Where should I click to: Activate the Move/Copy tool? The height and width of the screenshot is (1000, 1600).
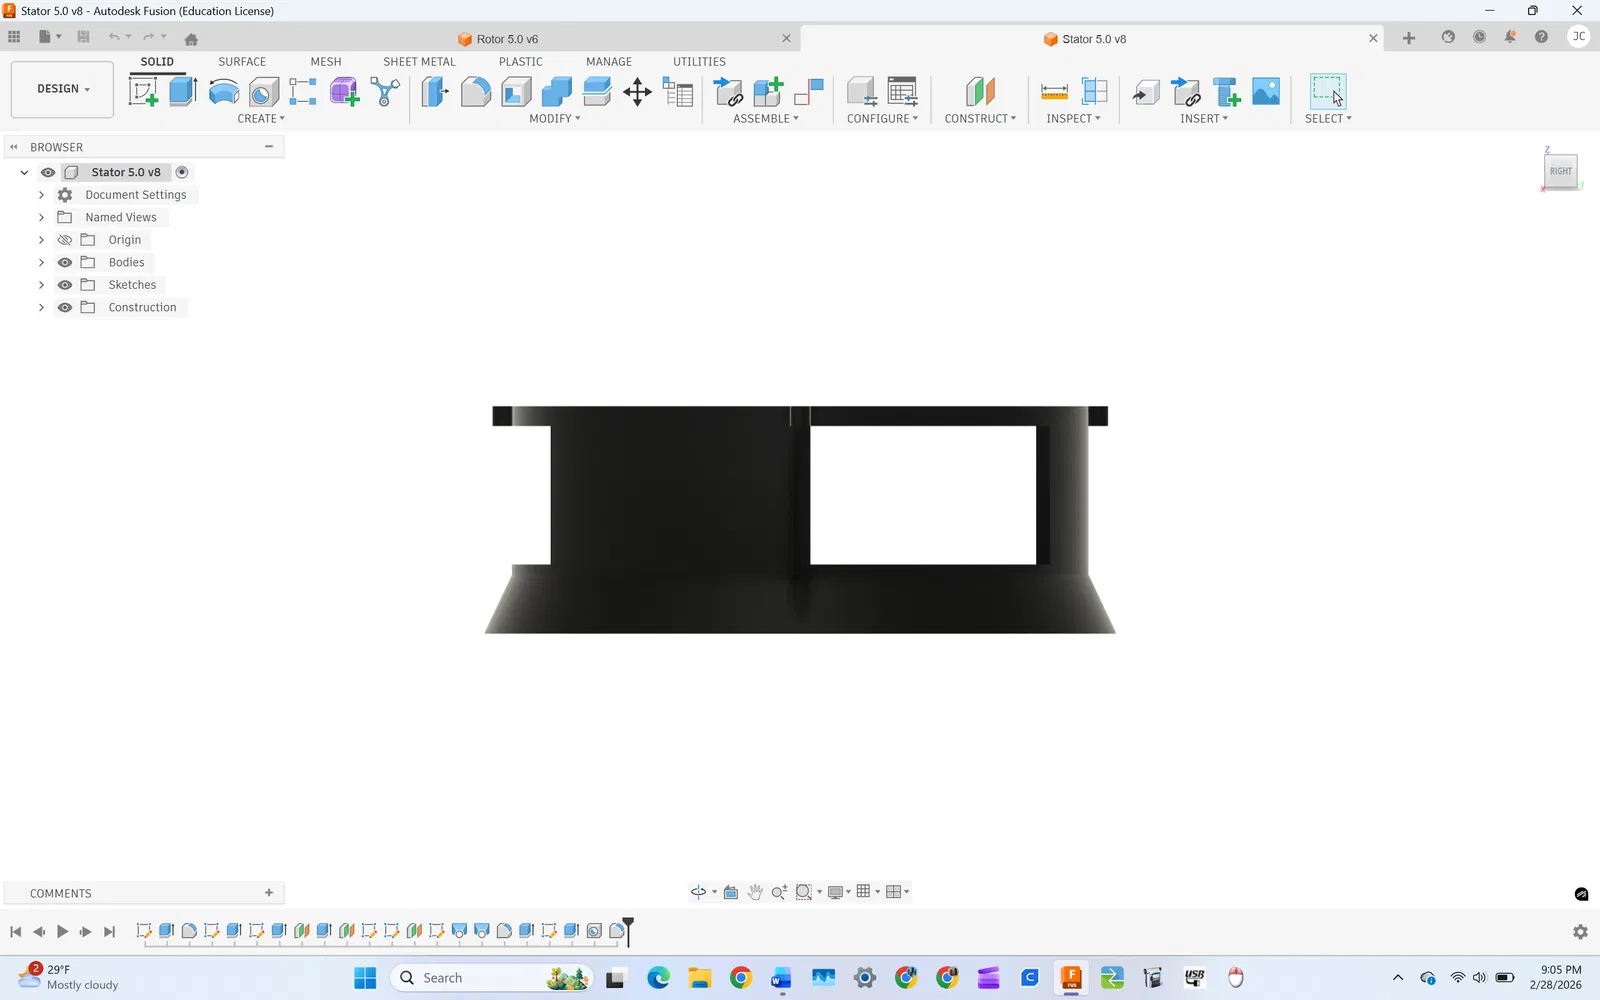[637, 92]
